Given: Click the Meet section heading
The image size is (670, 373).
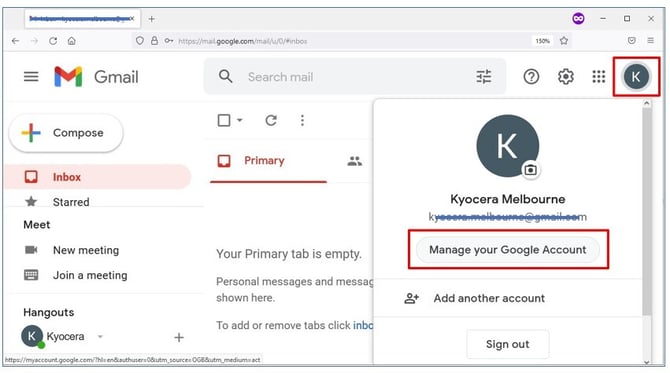Looking at the screenshot, I should point(37,225).
